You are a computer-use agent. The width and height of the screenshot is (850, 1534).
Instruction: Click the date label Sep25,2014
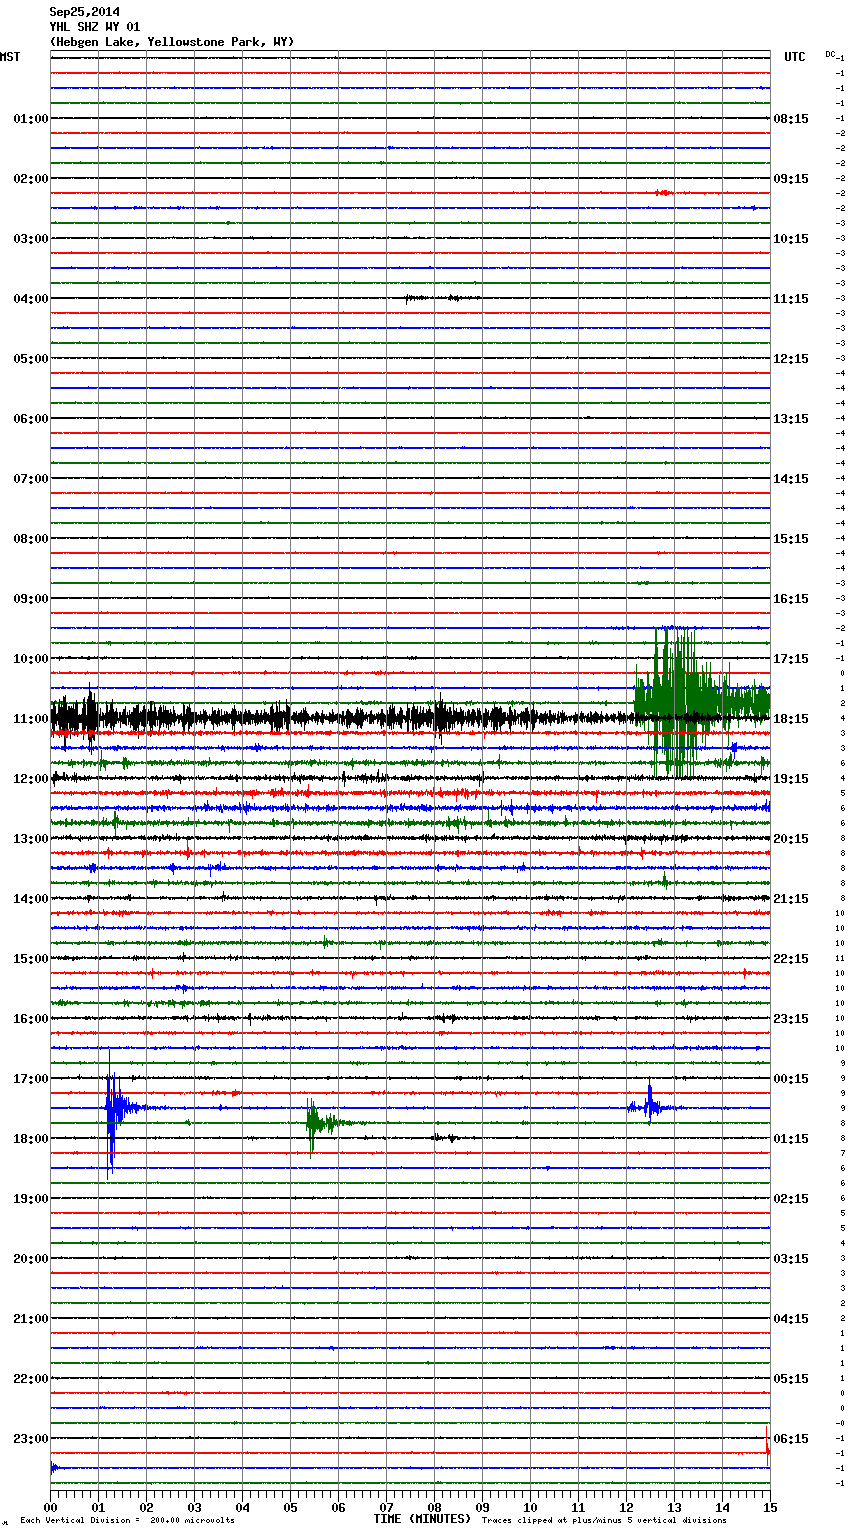(84, 12)
